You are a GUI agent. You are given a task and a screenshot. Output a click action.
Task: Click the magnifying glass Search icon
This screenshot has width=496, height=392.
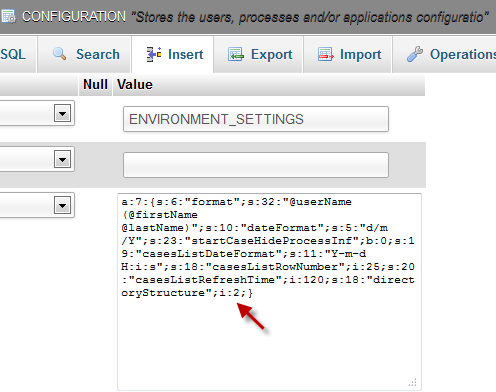pyautogui.click(x=59, y=54)
